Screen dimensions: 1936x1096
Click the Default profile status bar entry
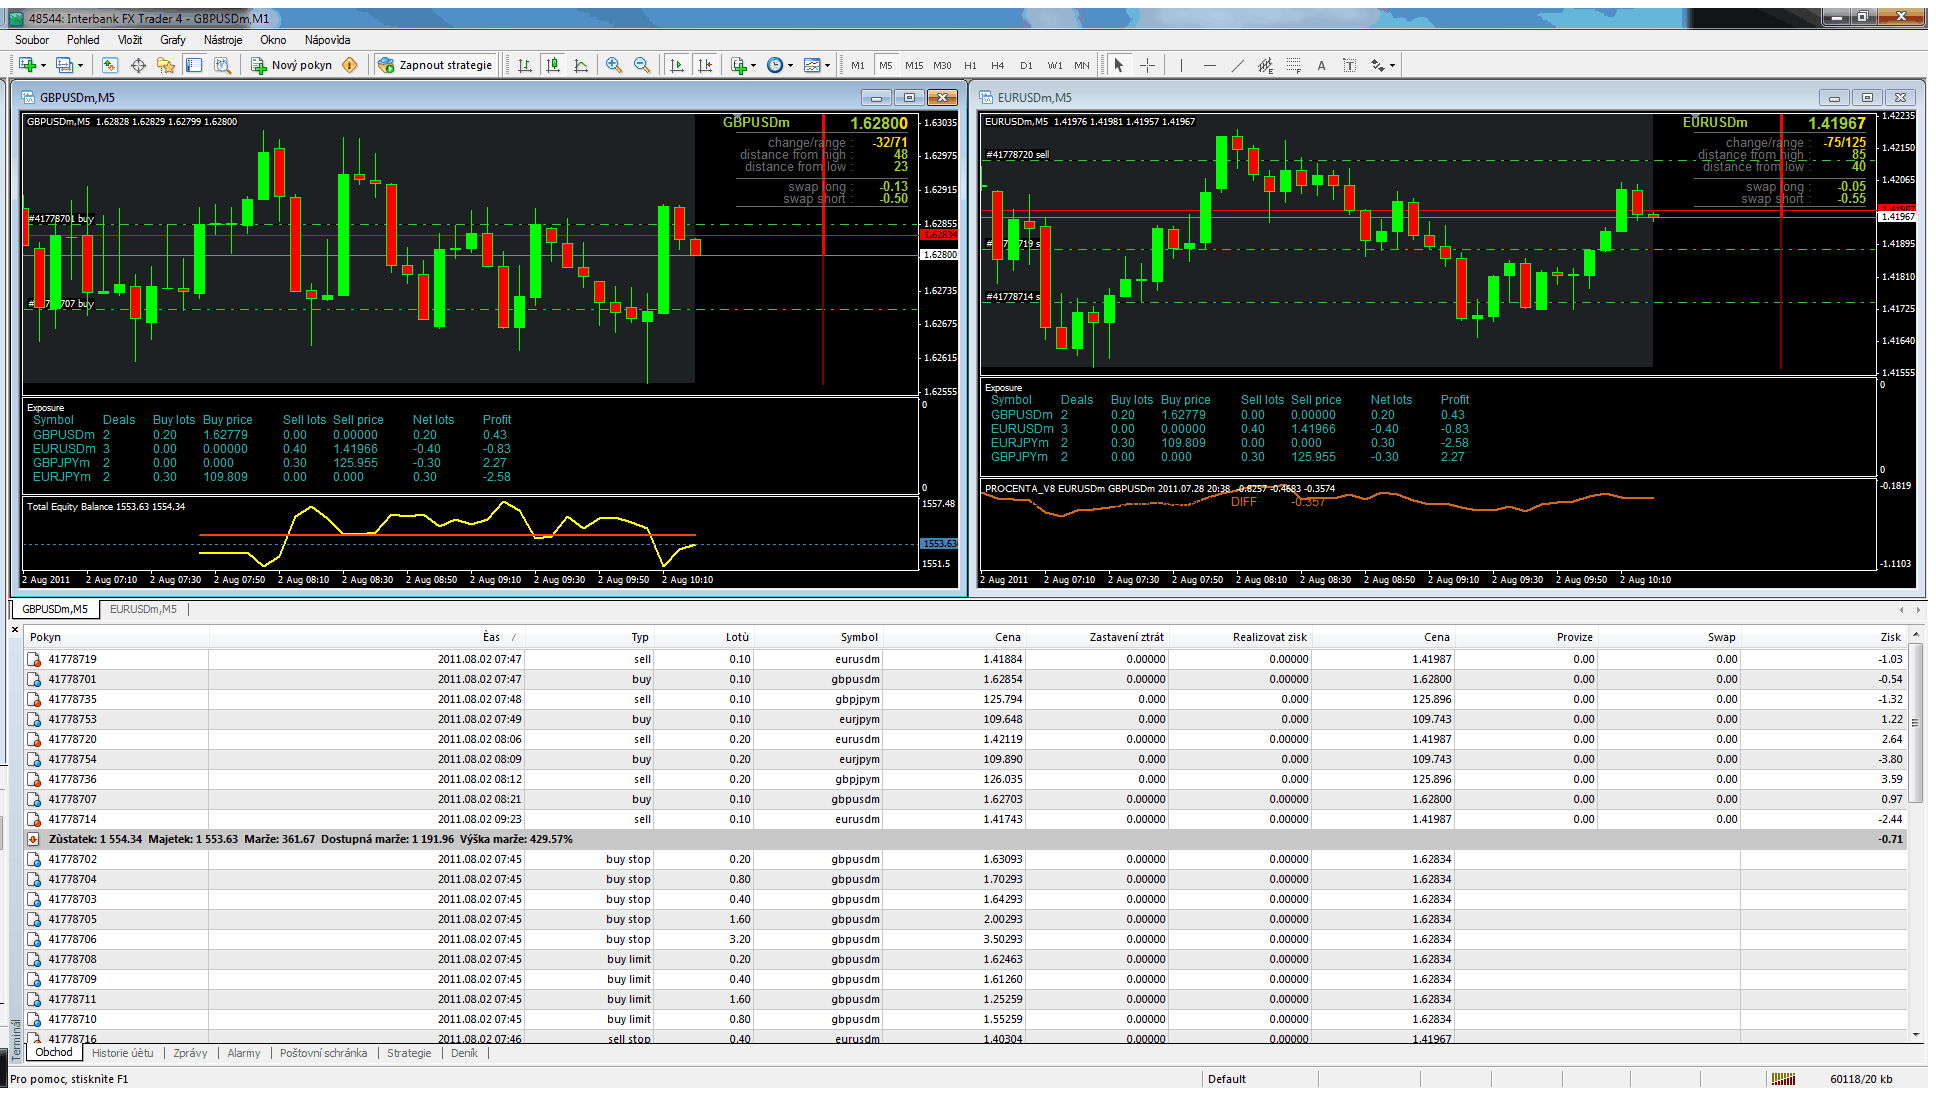(x=1227, y=1079)
